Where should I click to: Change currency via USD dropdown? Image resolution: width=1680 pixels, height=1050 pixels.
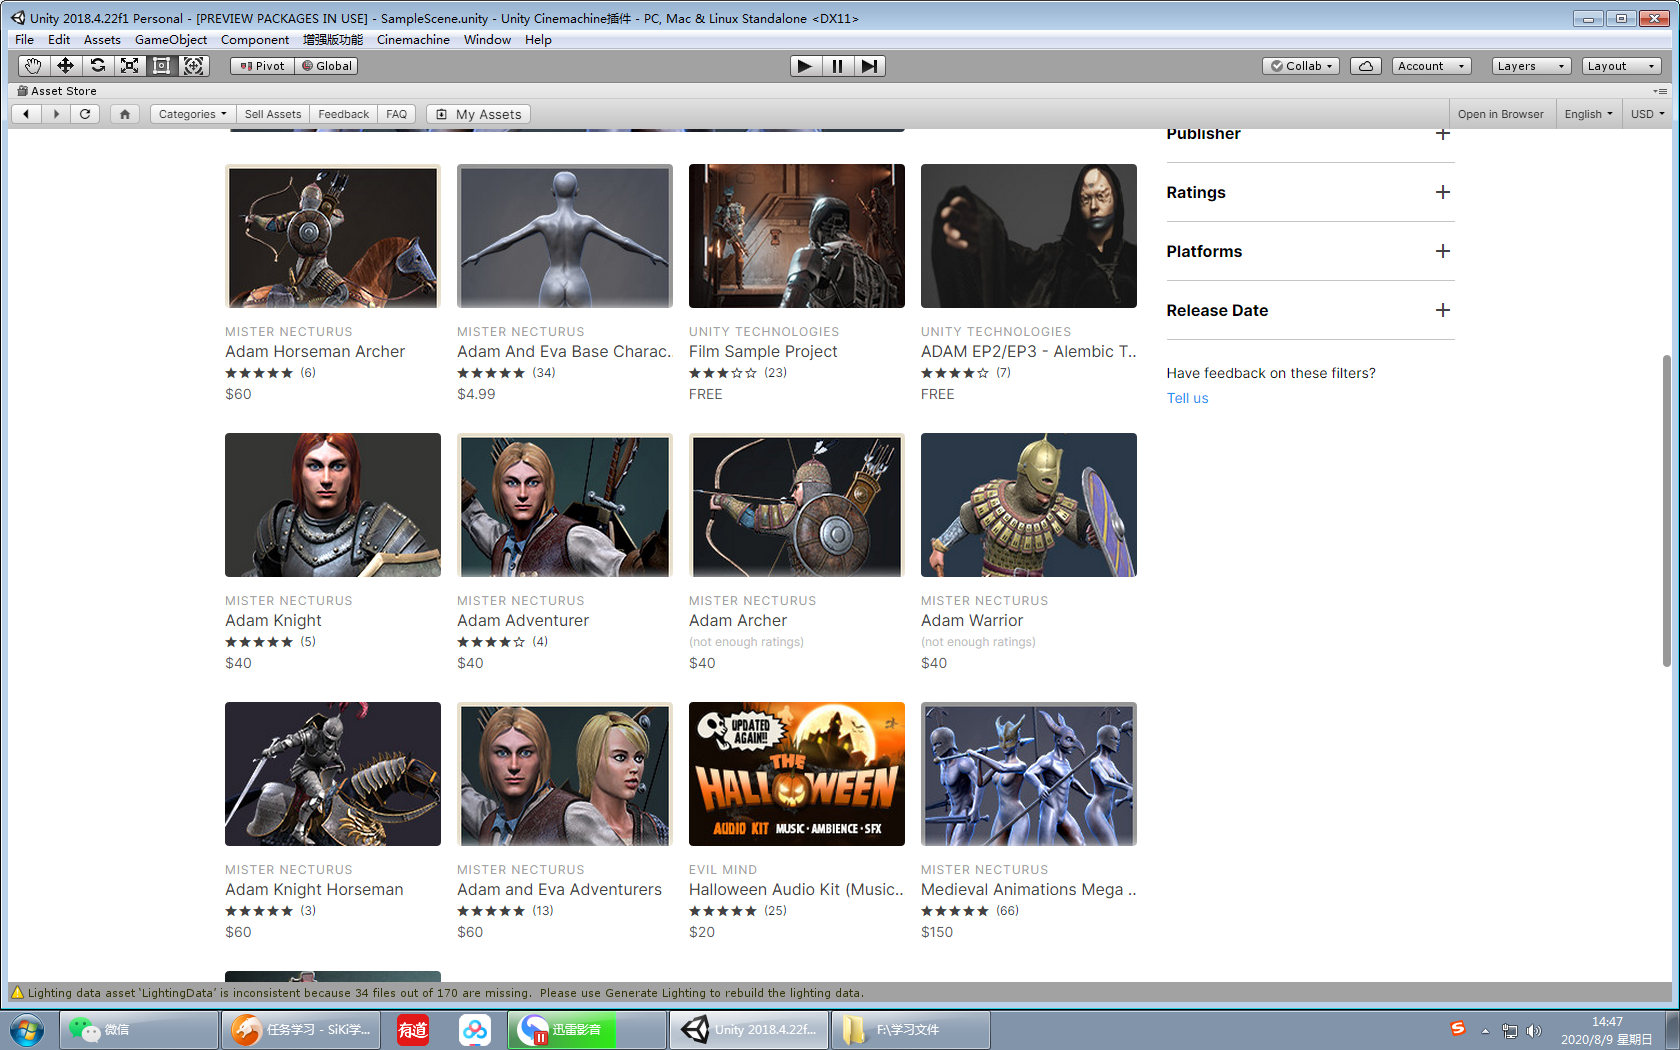tap(1647, 114)
